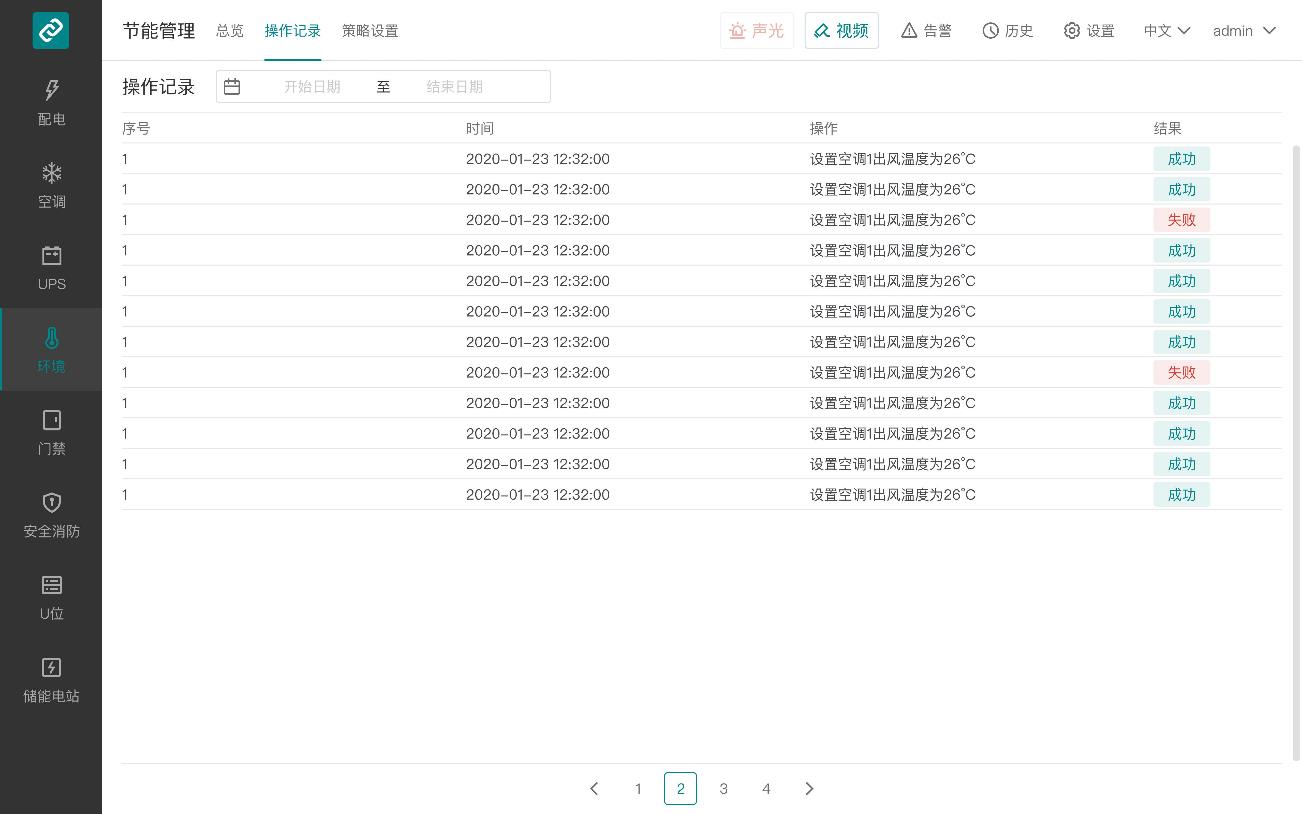Click the app logo in the sidebar

51,30
